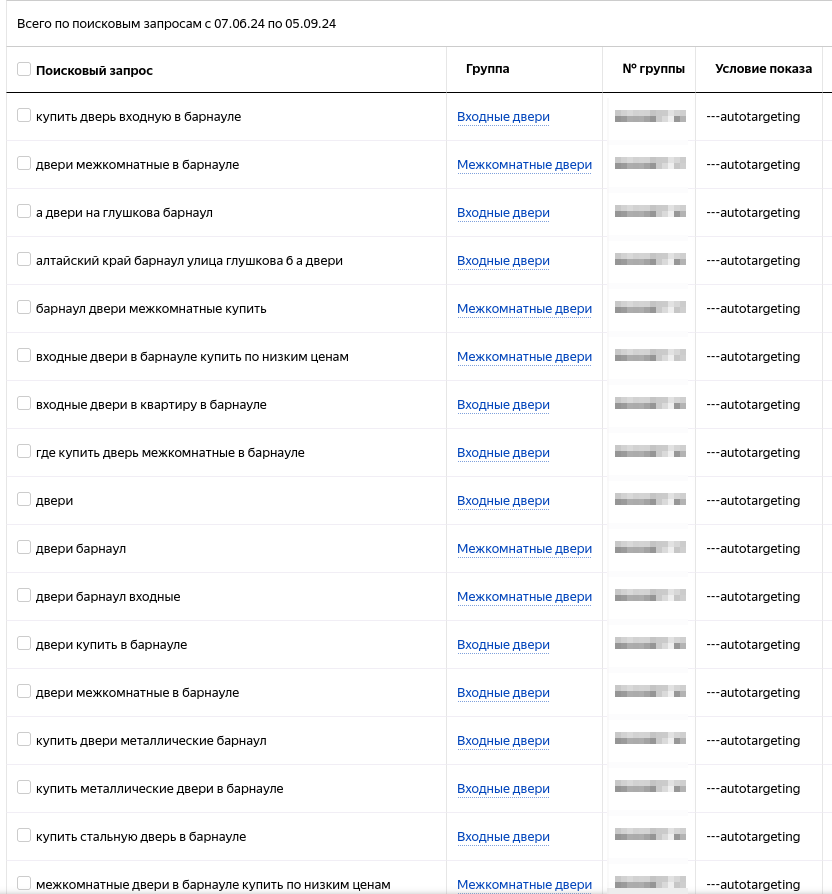Click the Поисковый запрос column header label
This screenshot has height=894, width=832.
coord(94,70)
